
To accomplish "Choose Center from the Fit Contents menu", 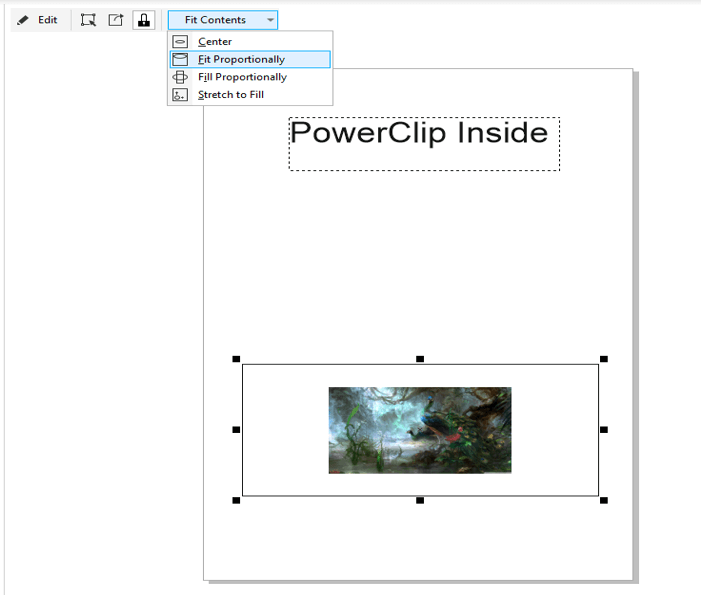I will [250, 42].
